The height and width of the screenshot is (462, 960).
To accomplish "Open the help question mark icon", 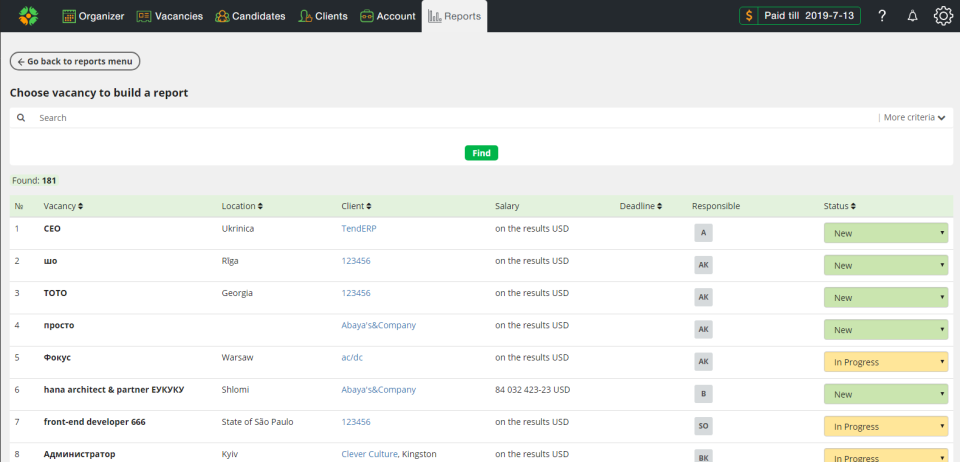I will (x=882, y=16).
